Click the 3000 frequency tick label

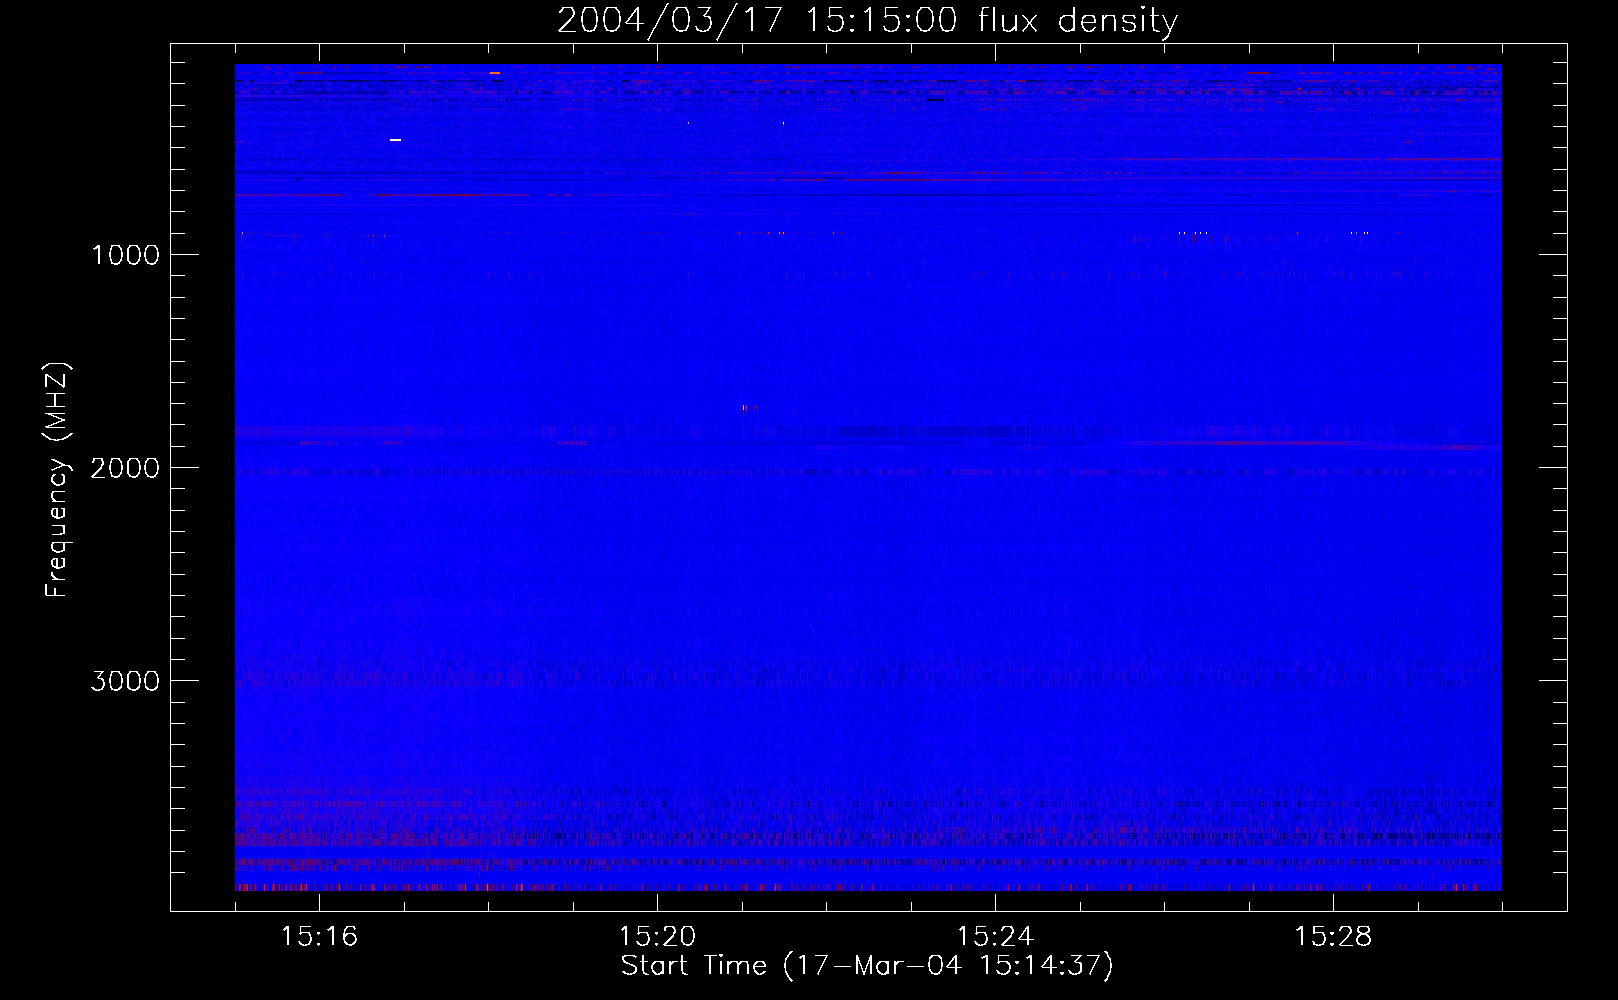point(125,681)
